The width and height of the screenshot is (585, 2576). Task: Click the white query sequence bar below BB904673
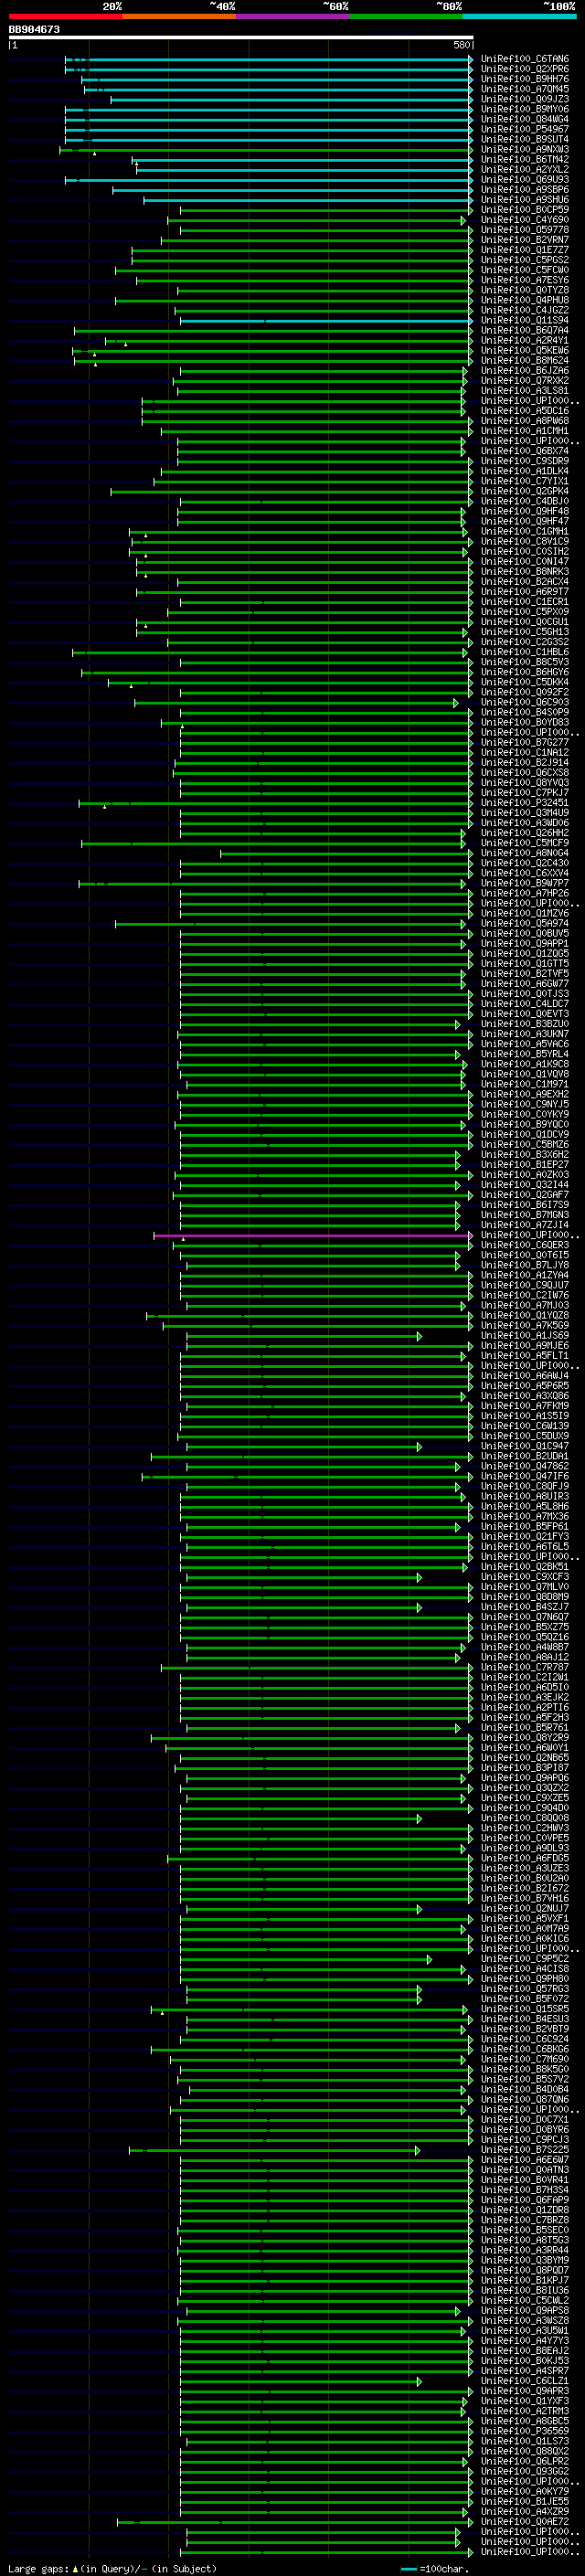click(241, 37)
